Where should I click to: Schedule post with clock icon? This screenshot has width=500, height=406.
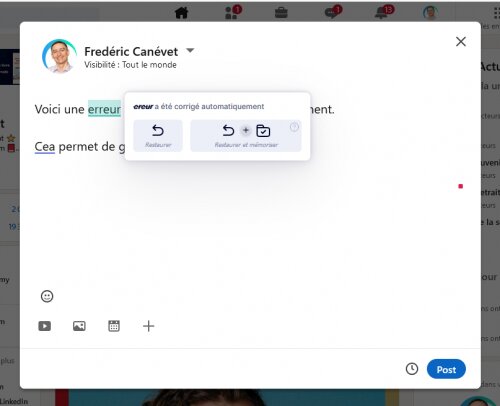tap(412, 369)
